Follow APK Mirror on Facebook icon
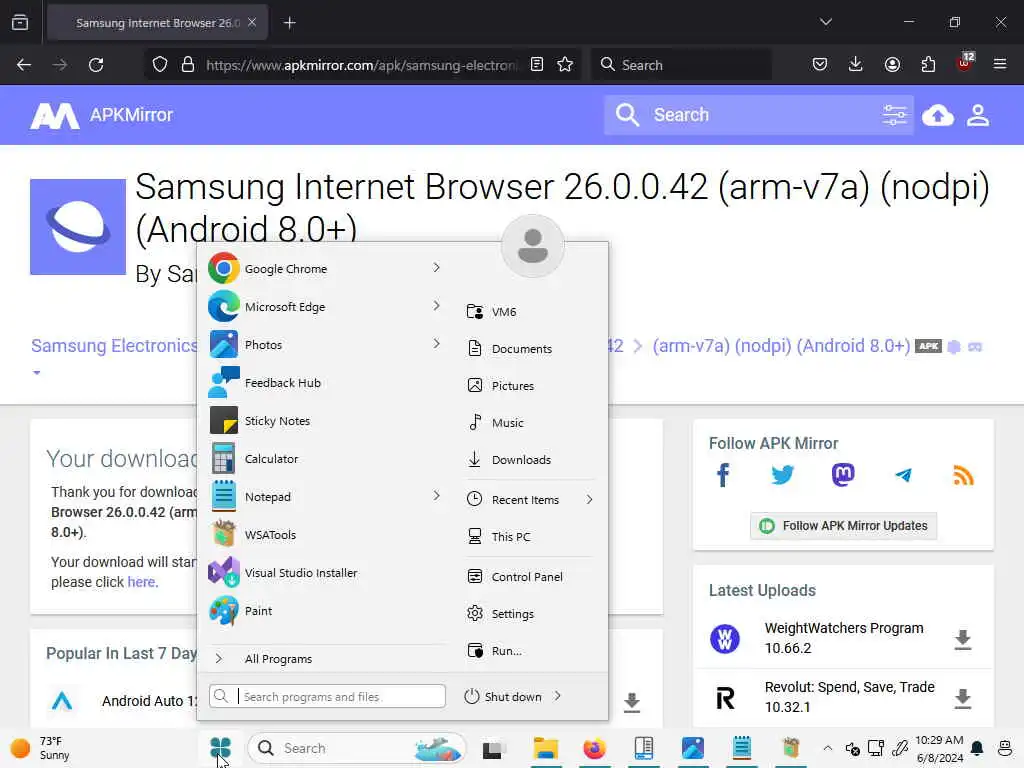This screenshot has height=768, width=1024. pyautogui.click(x=723, y=475)
